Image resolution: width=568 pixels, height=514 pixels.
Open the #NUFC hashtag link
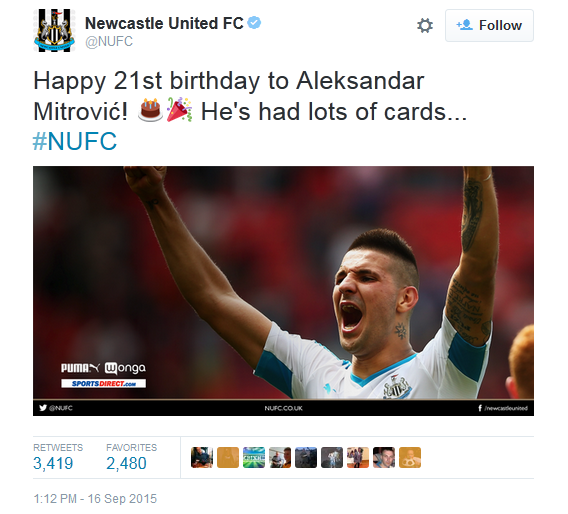75,141
